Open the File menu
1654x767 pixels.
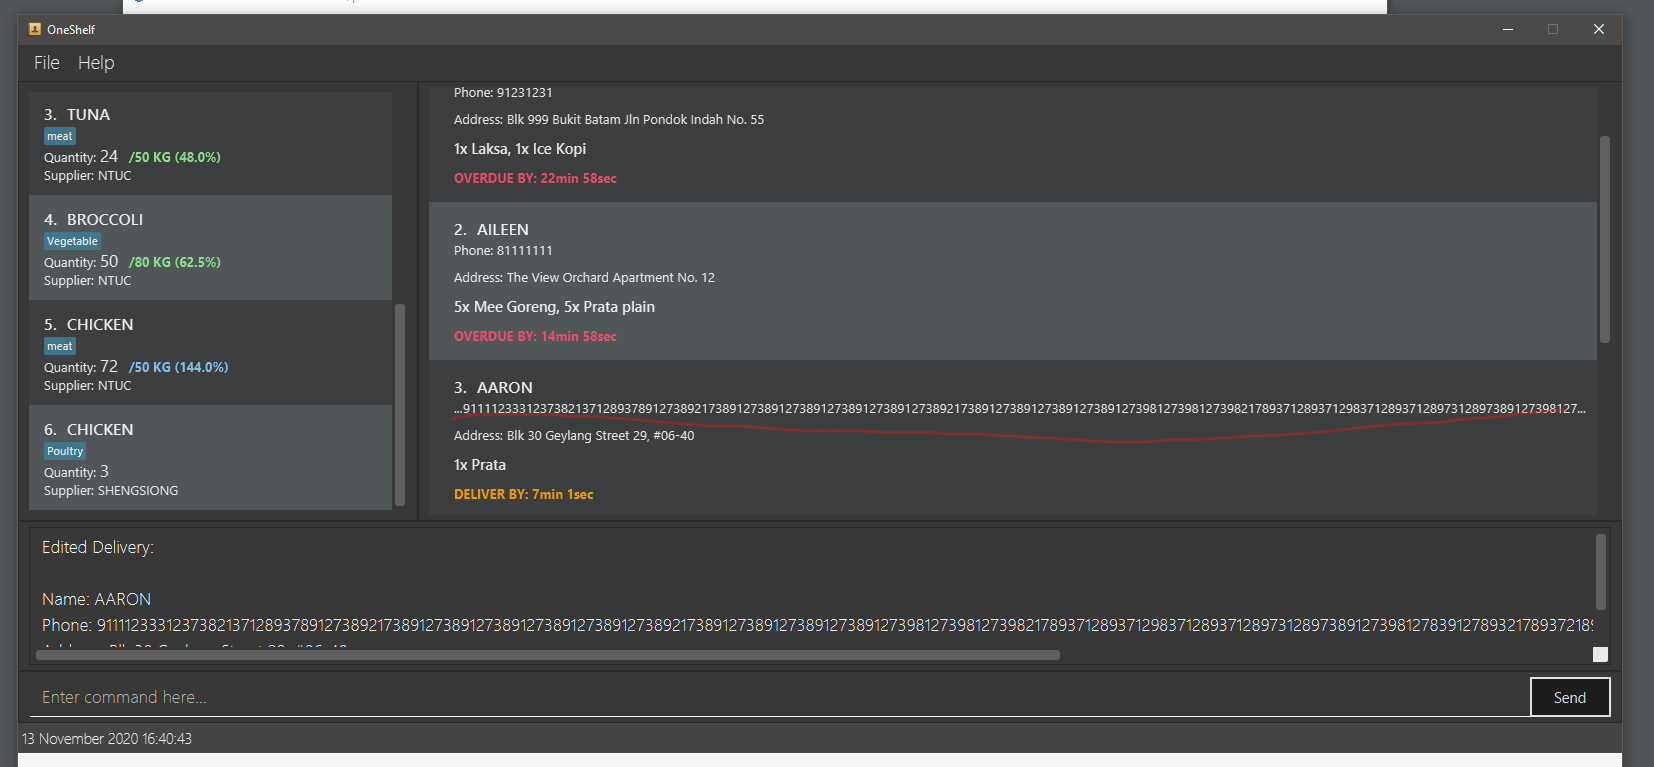pyautogui.click(x=46, y=62)
